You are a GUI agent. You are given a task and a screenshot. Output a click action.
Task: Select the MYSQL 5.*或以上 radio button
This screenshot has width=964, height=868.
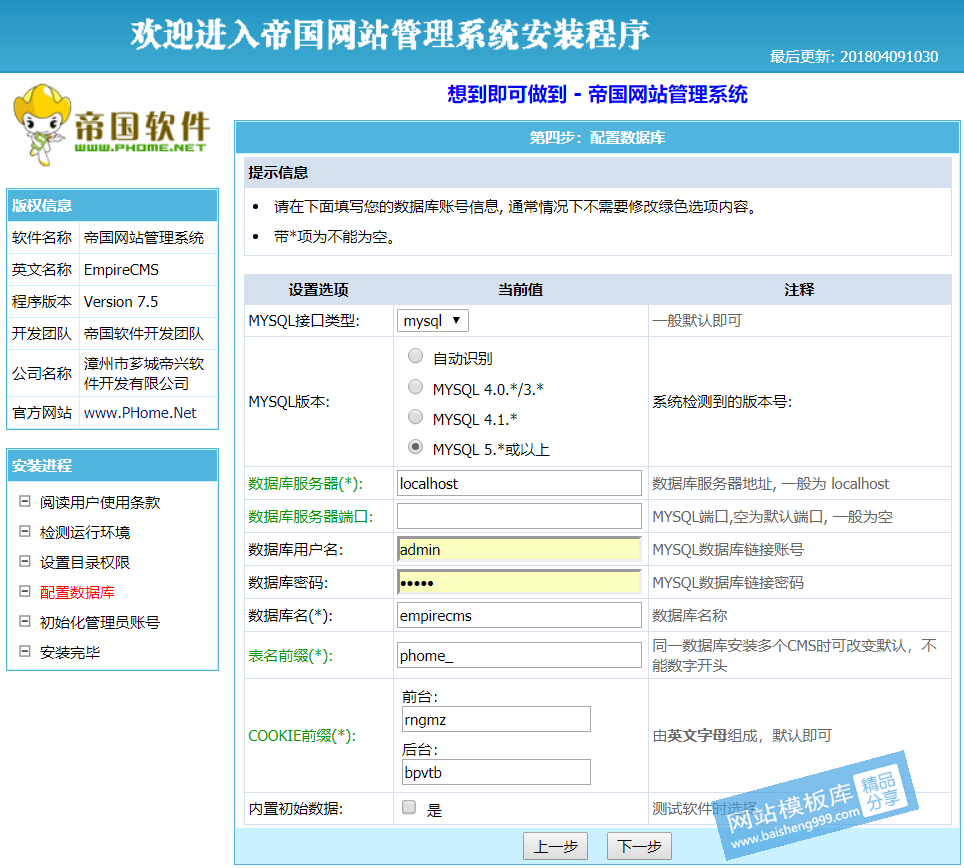(416, 447)
